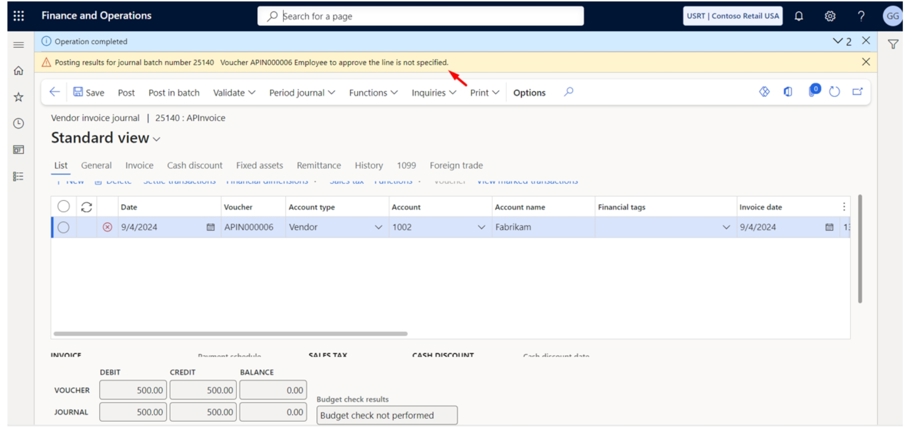The height and width of the screenshot is (428, 913).
Task: Open form in new window icon
Action: coord(857,91)
